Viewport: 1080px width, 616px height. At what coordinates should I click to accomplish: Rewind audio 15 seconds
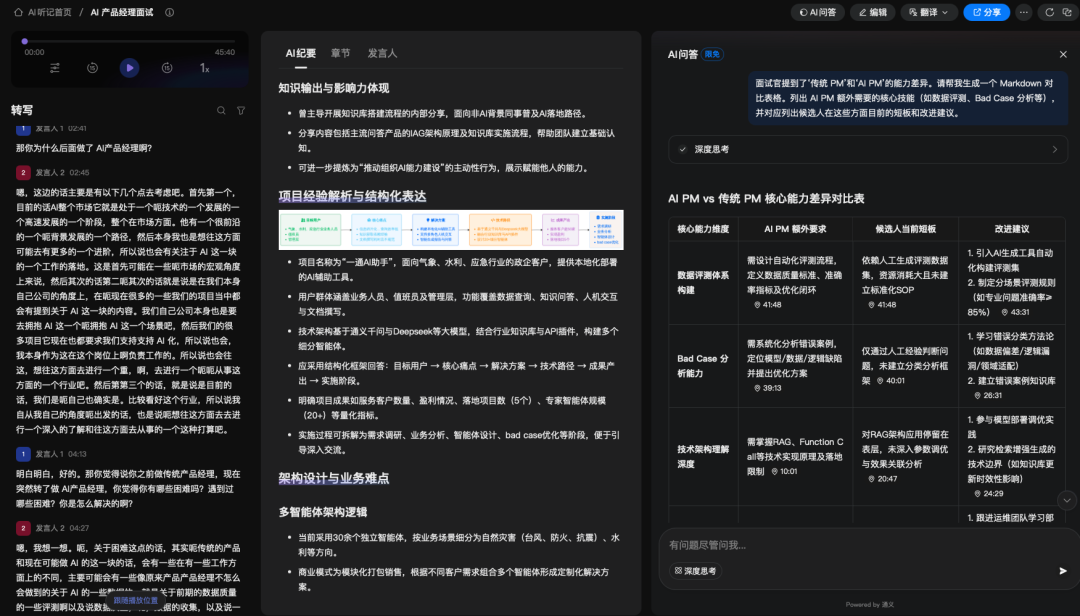point(92,68)
